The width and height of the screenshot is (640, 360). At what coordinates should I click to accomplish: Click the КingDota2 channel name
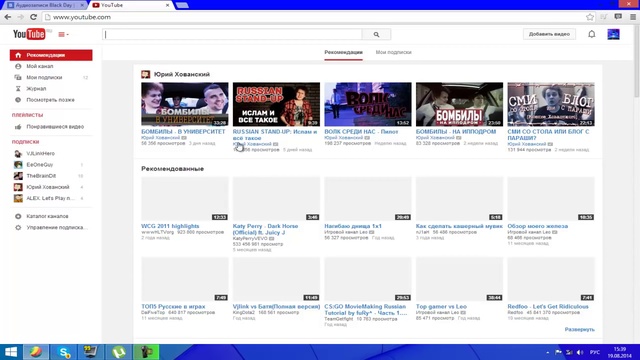click(244, 312)
